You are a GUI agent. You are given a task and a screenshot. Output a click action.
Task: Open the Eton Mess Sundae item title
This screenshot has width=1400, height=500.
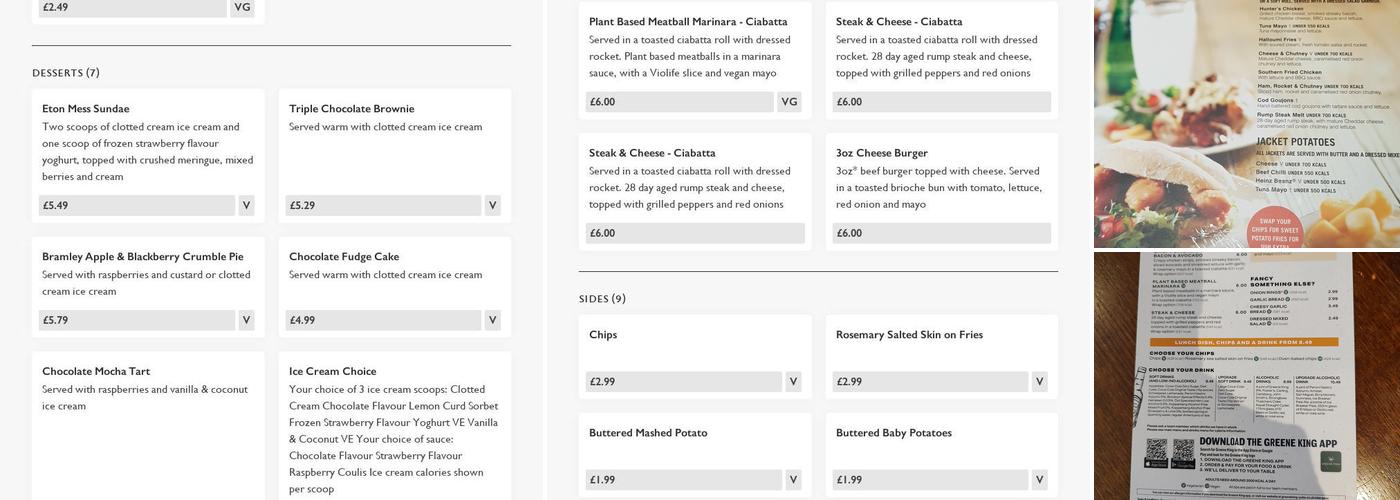coord(86,109)
